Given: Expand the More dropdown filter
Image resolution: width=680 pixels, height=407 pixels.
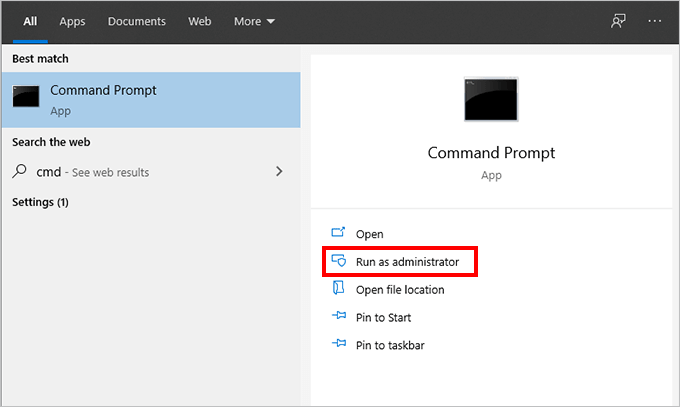Looking at the screenshot, I should [254, 21].
